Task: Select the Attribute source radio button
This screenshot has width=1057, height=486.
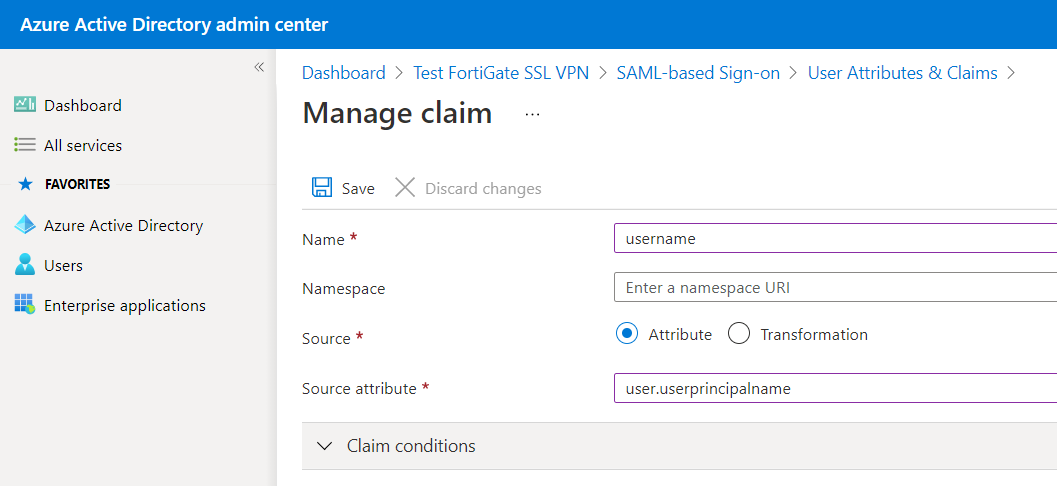Action: click(627, 334)
